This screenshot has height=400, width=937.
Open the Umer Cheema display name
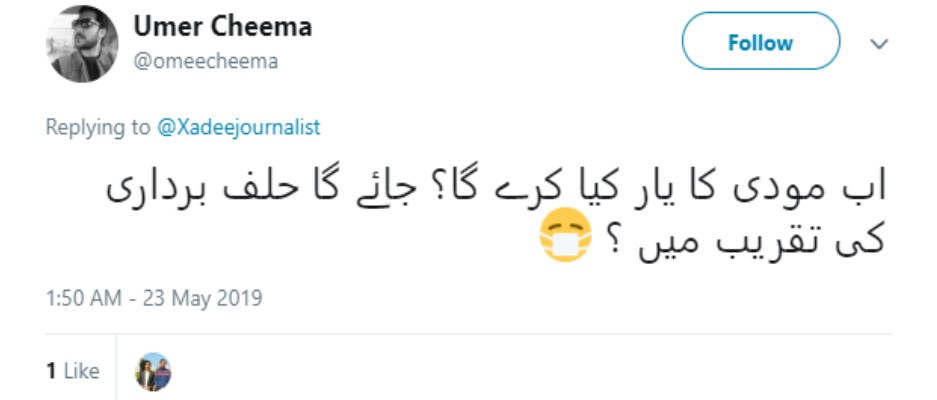coord(222,27)
